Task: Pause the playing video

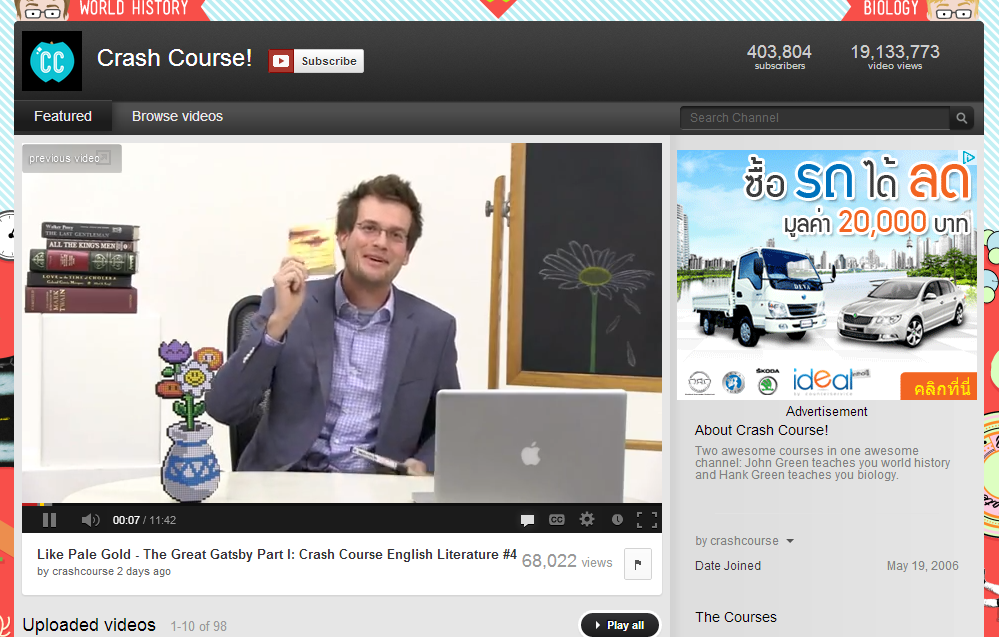Action: (50, 520)
